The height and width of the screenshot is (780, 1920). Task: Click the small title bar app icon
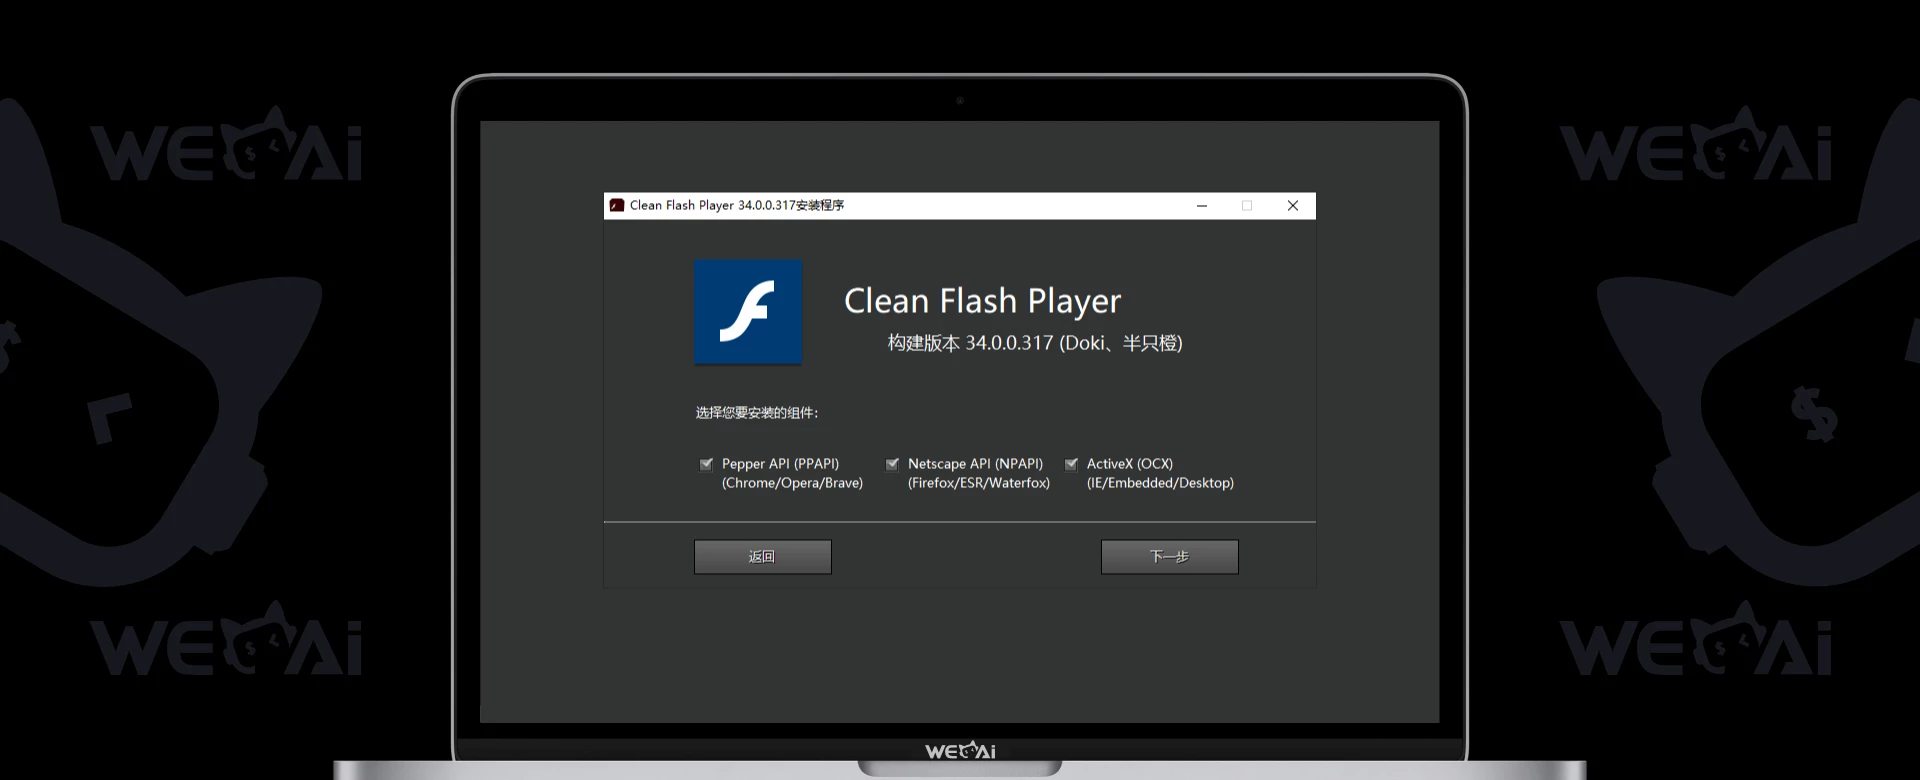(x=617, y=205)
